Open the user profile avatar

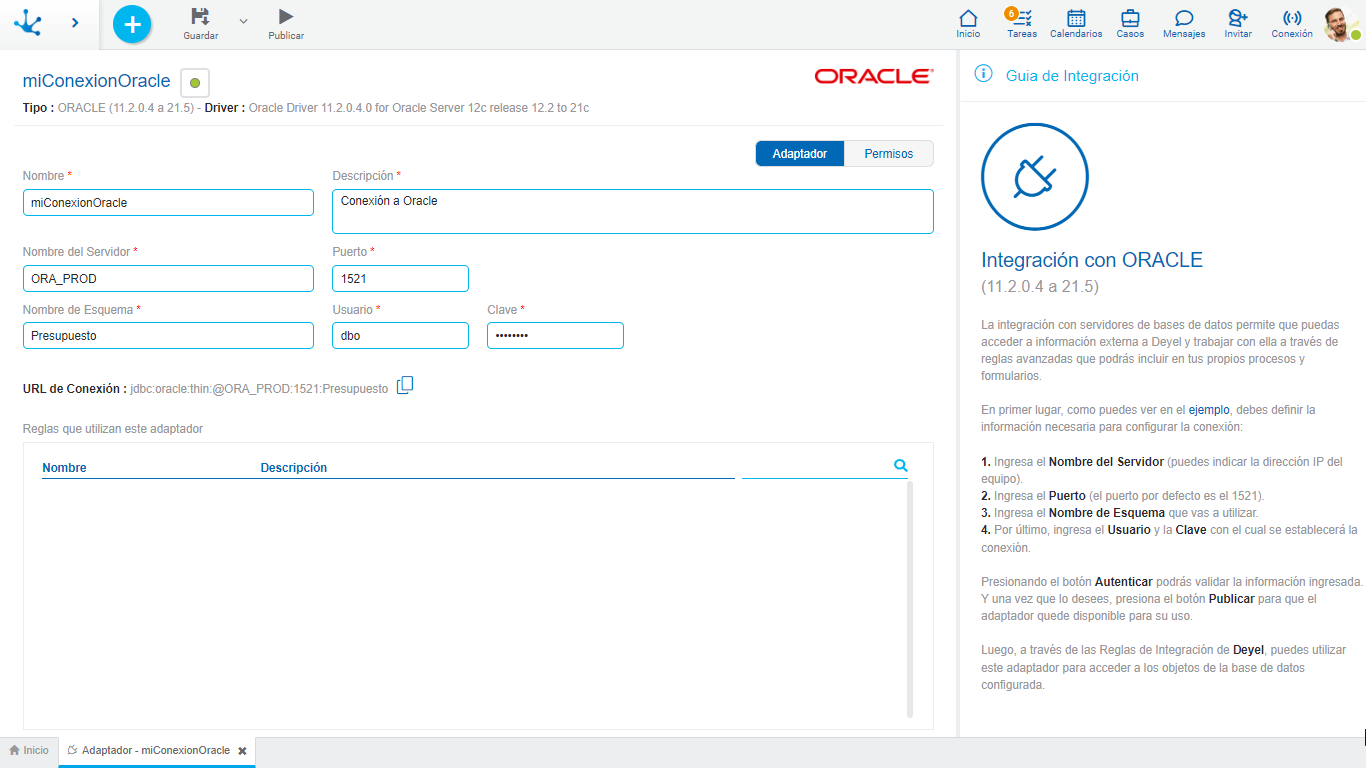pos(1340,24)
